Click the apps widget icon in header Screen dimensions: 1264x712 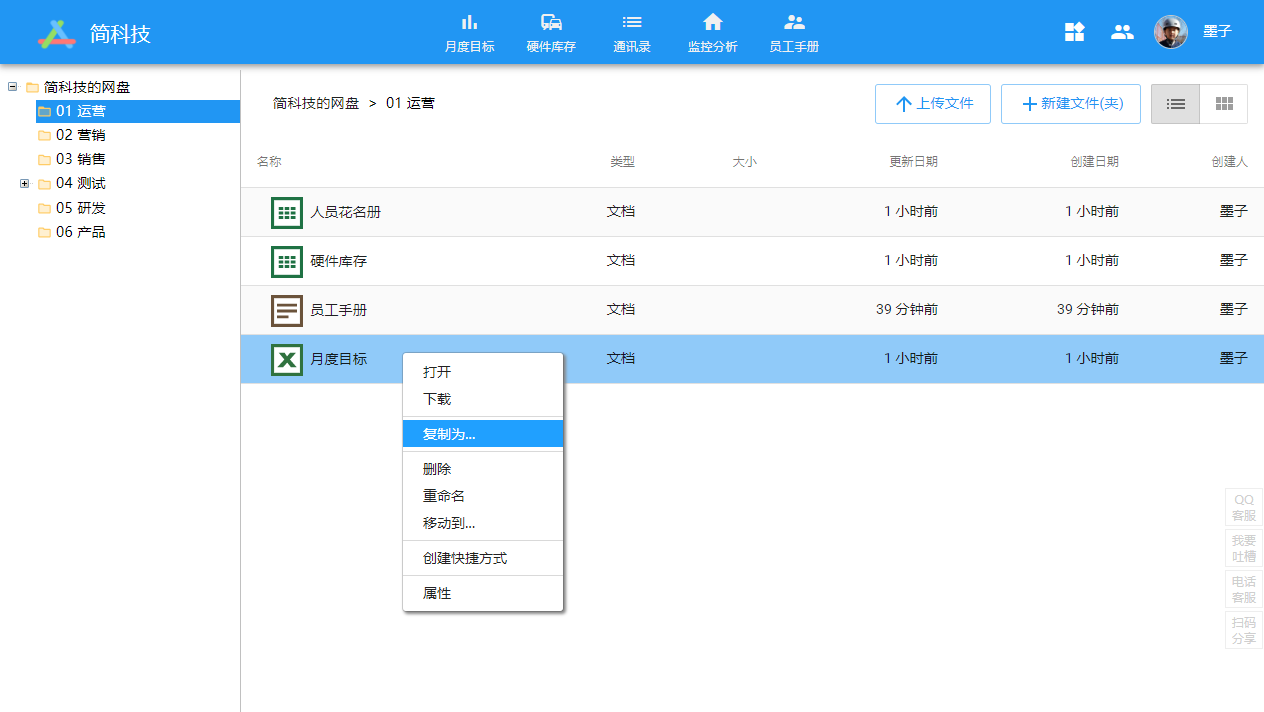coord(1074,32)
